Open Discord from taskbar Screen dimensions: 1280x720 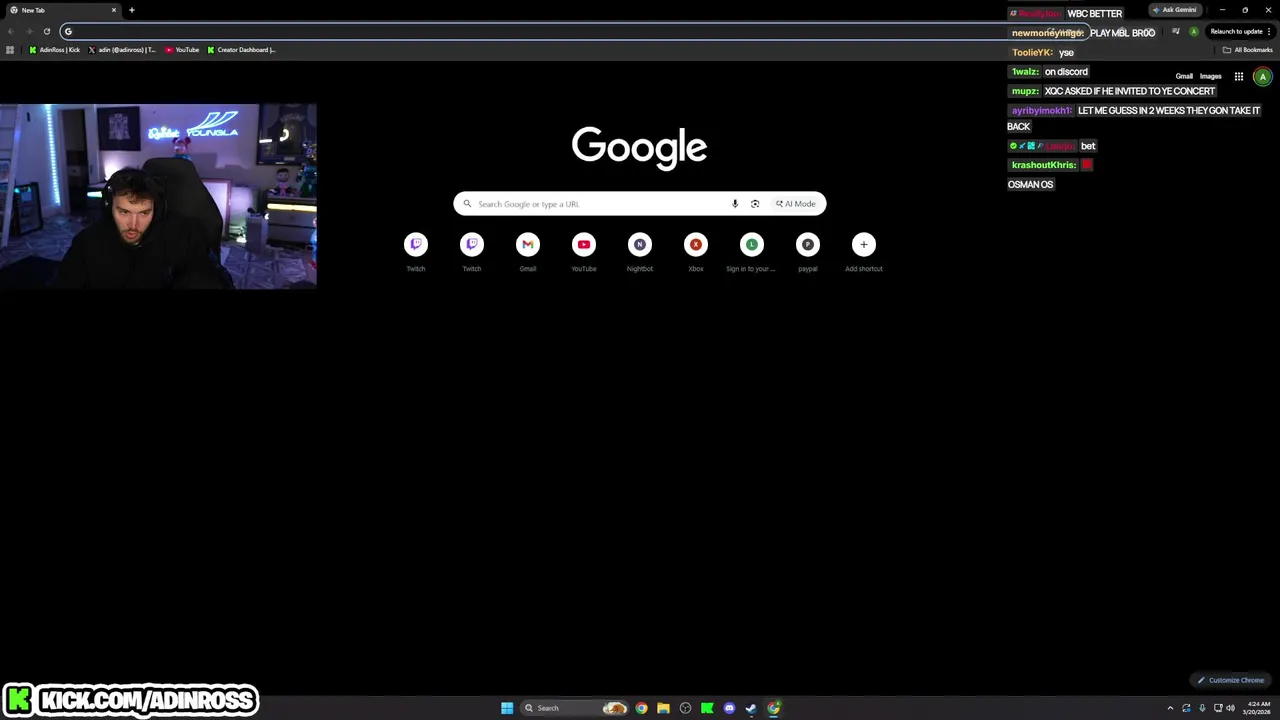tap(729, 708)
